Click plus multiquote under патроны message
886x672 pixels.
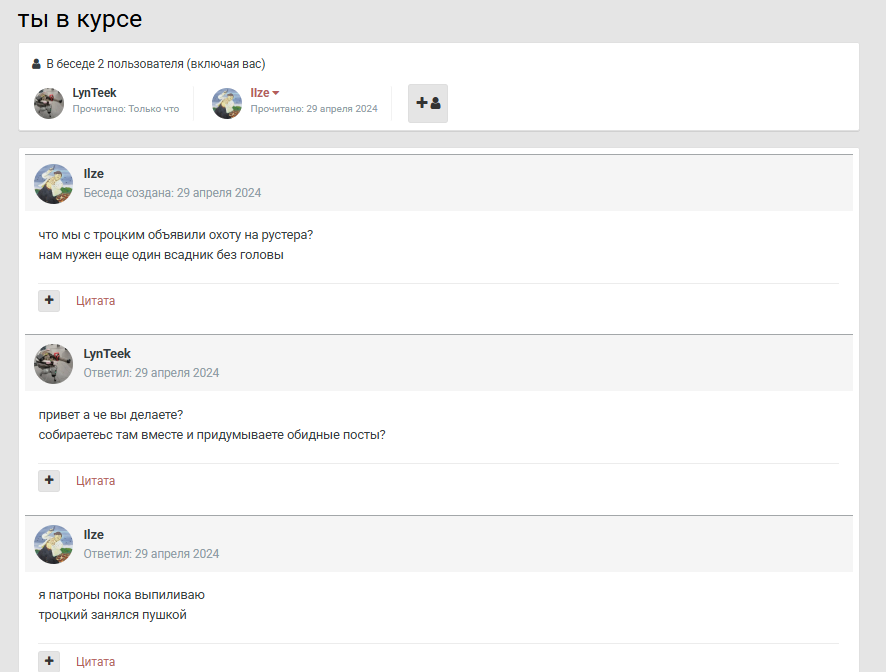tap(49, 661)
